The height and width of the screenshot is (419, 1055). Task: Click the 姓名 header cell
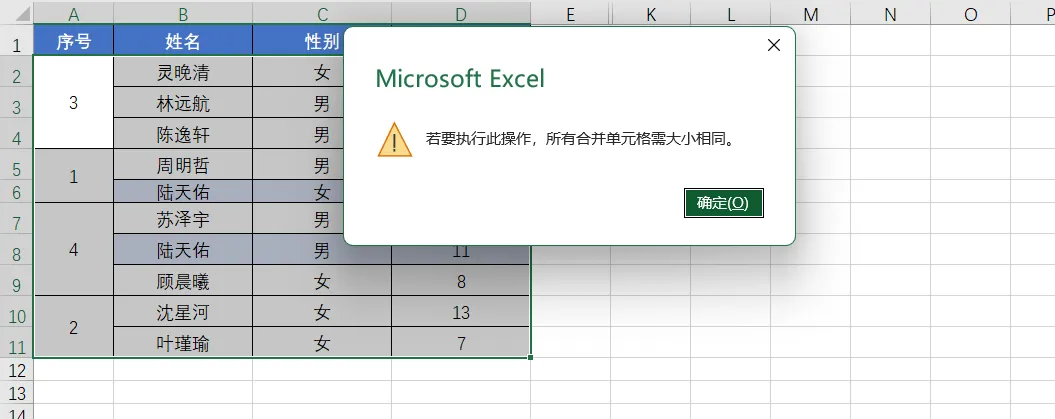coord(183,40)
